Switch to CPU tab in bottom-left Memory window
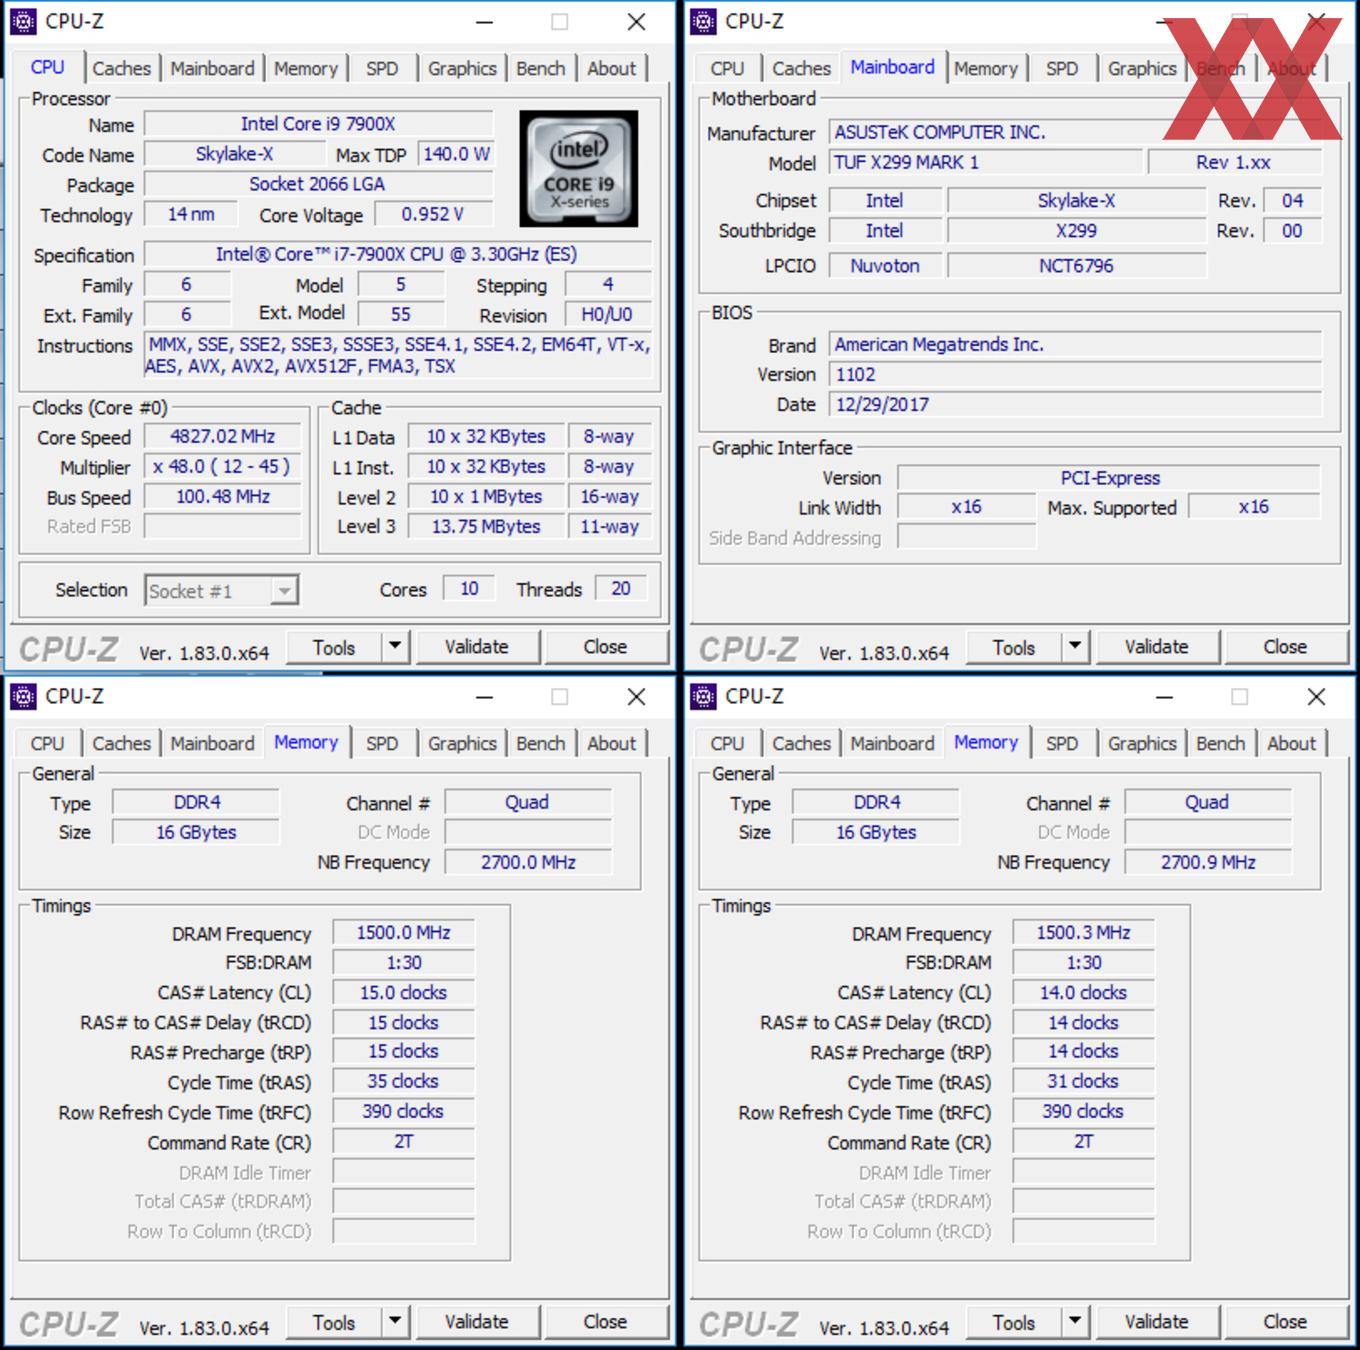This screenshot has width=1360, height=1350. (47, 743)
